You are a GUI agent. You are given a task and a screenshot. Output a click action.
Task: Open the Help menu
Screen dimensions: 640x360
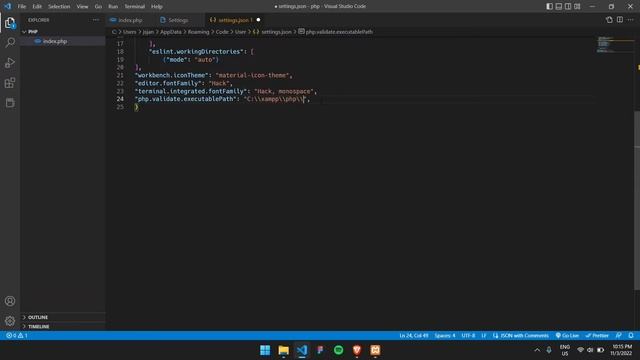point(157,7)
